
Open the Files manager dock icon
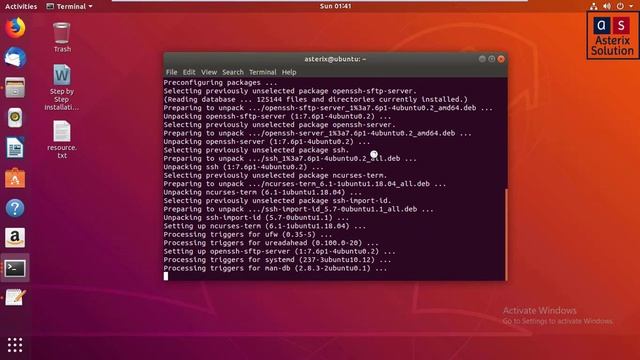(x=15, y=87)
